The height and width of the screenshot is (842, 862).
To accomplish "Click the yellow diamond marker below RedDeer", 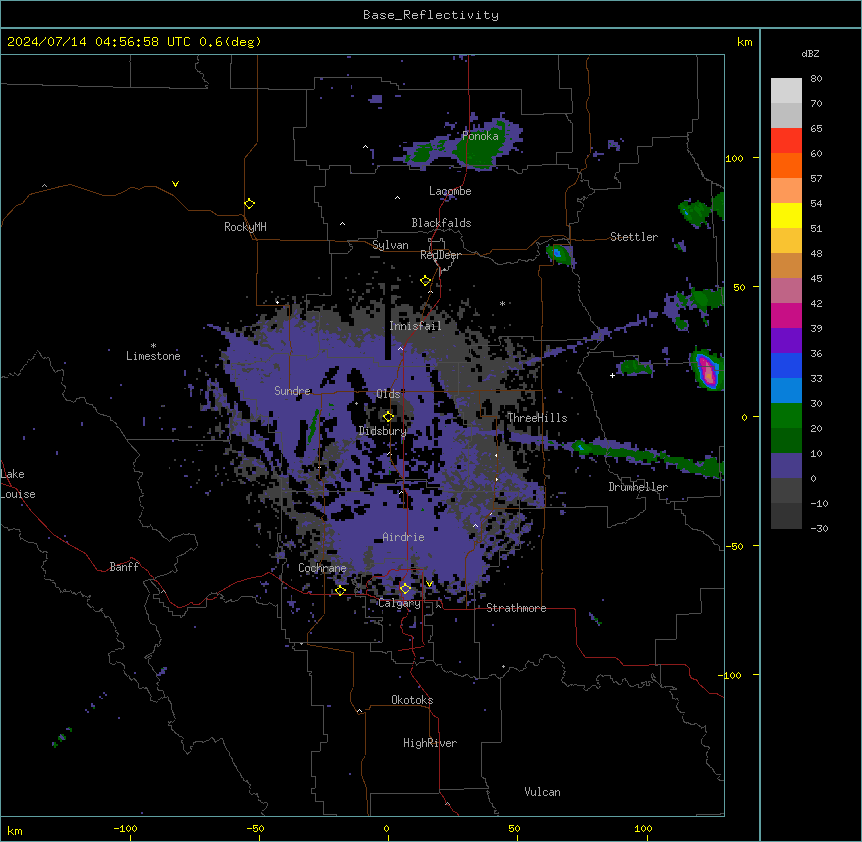I will coord(425,281).
